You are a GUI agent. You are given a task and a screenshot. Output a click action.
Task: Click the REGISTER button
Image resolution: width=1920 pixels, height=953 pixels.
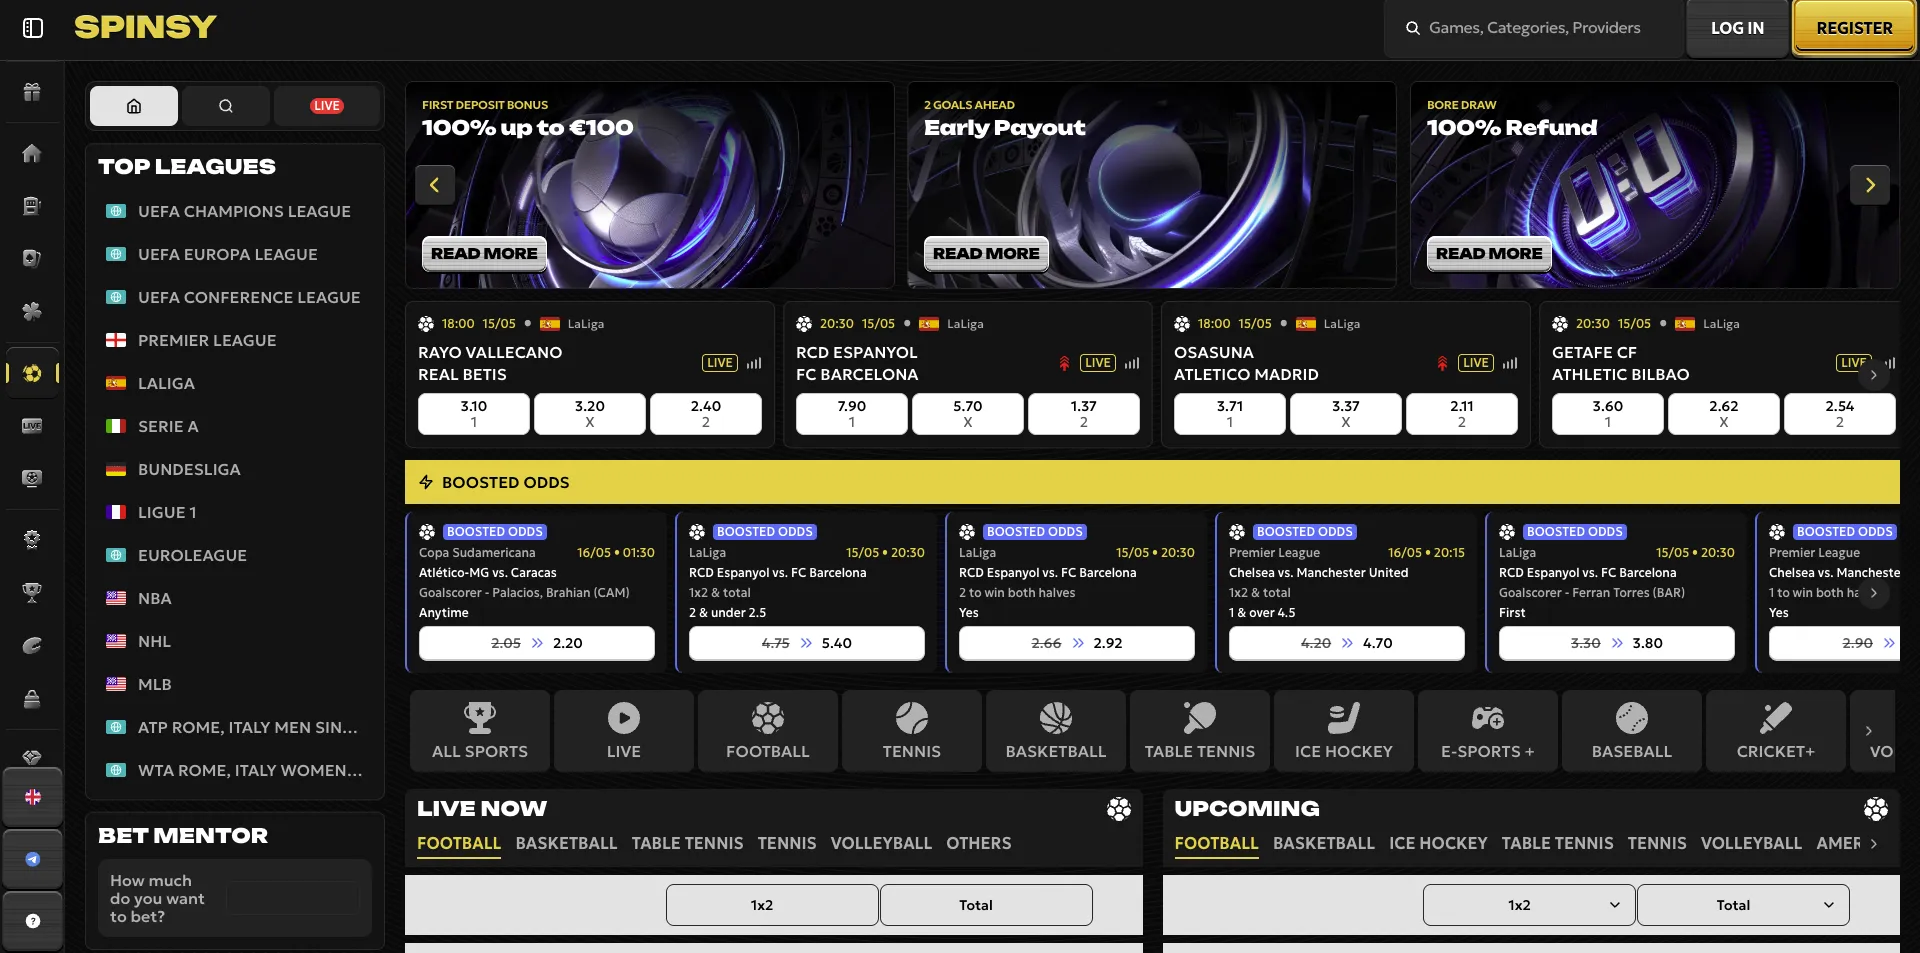(1854, 28)
